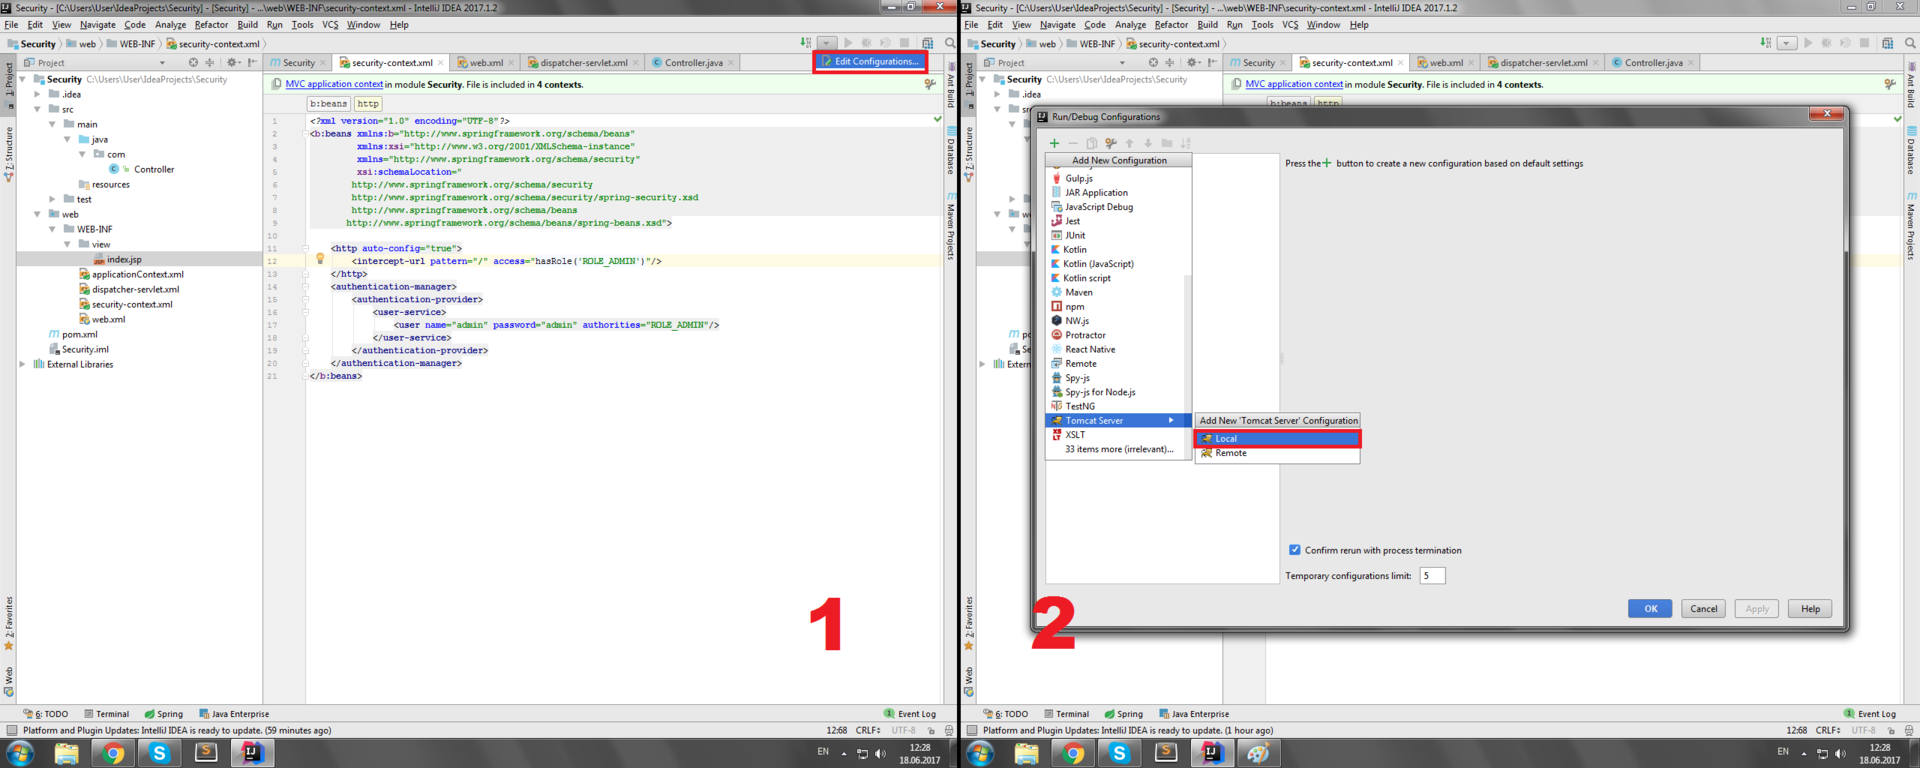Select Remote under Tomcat Server submenu
The height and width of the screenshot is (768, 1920).
[x=1277, y=453]
